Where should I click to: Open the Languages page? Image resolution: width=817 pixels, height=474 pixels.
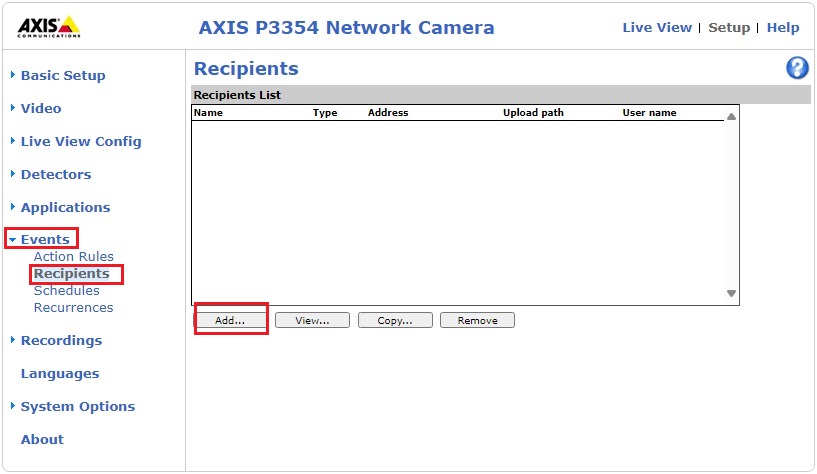(x=60, y=373)
